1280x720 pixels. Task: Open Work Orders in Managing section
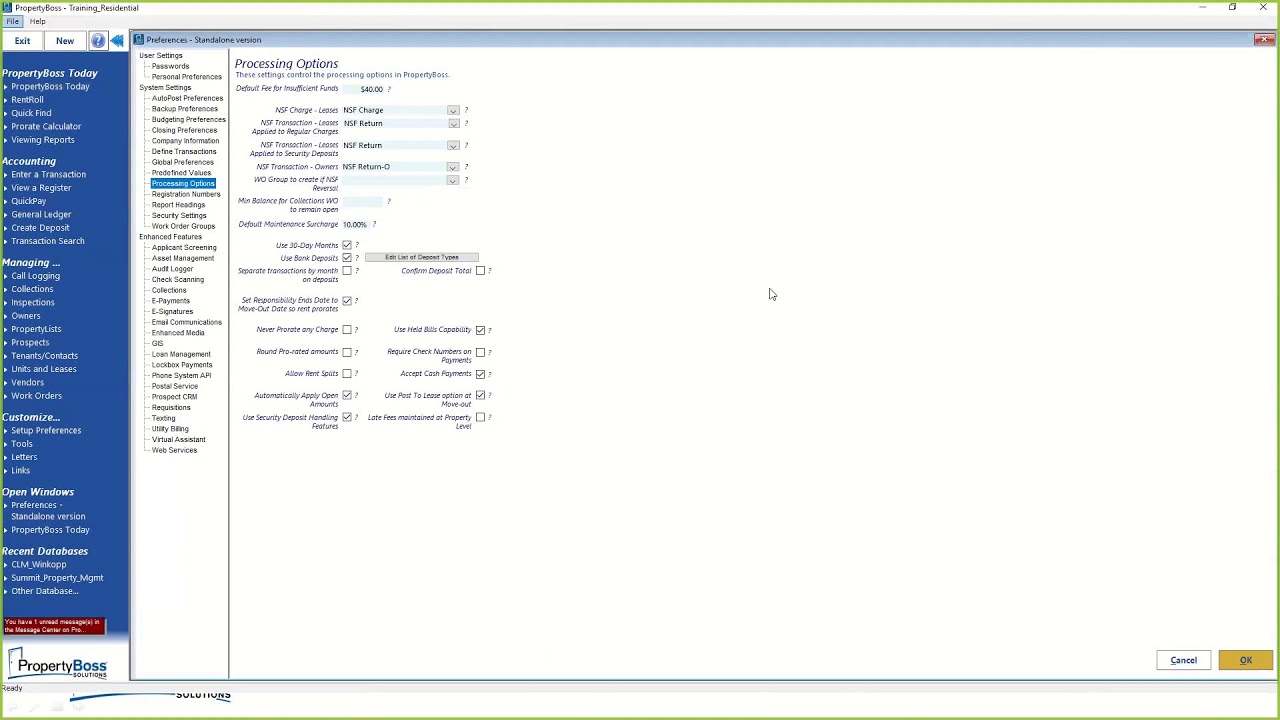tap(36, 396)
